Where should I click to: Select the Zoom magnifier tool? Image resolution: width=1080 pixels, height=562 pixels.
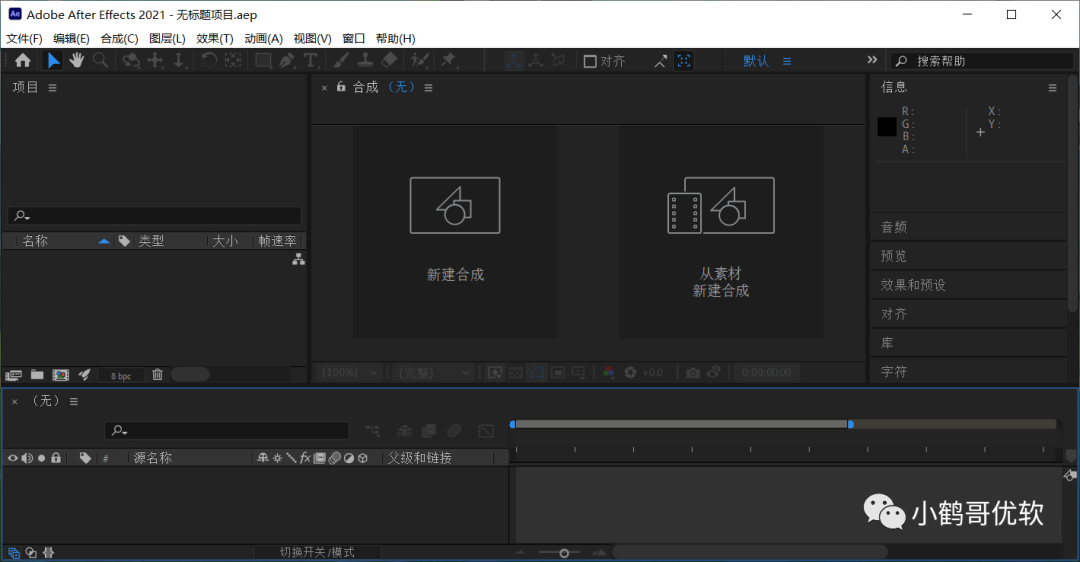point(101,61)
